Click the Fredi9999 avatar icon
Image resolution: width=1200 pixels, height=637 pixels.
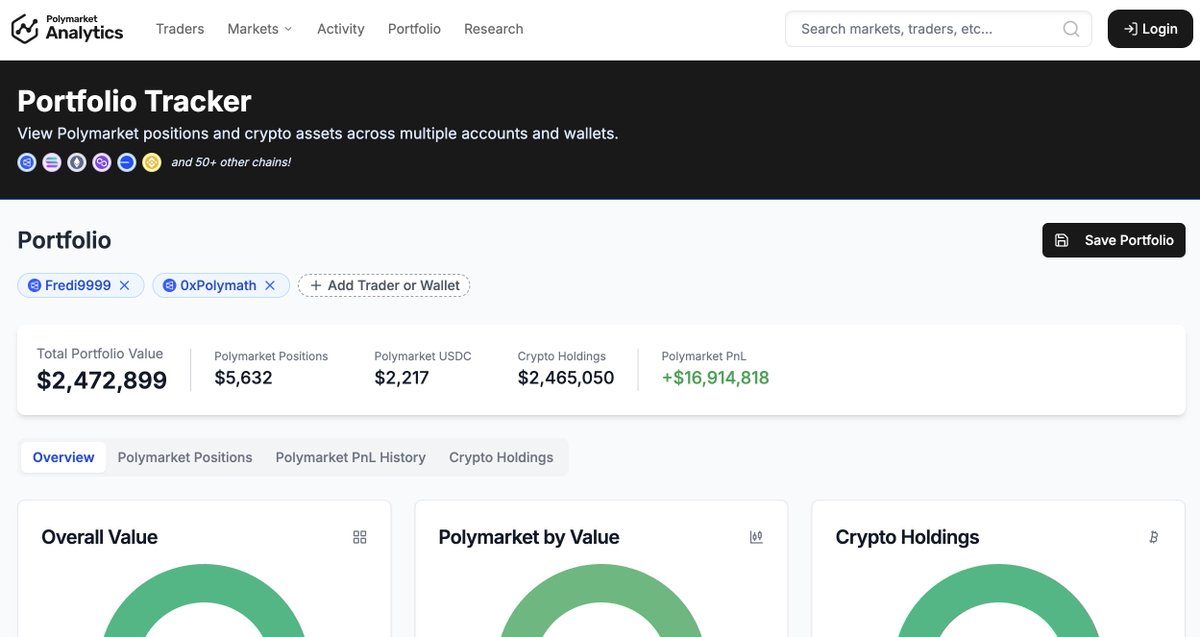pos(33,285)
